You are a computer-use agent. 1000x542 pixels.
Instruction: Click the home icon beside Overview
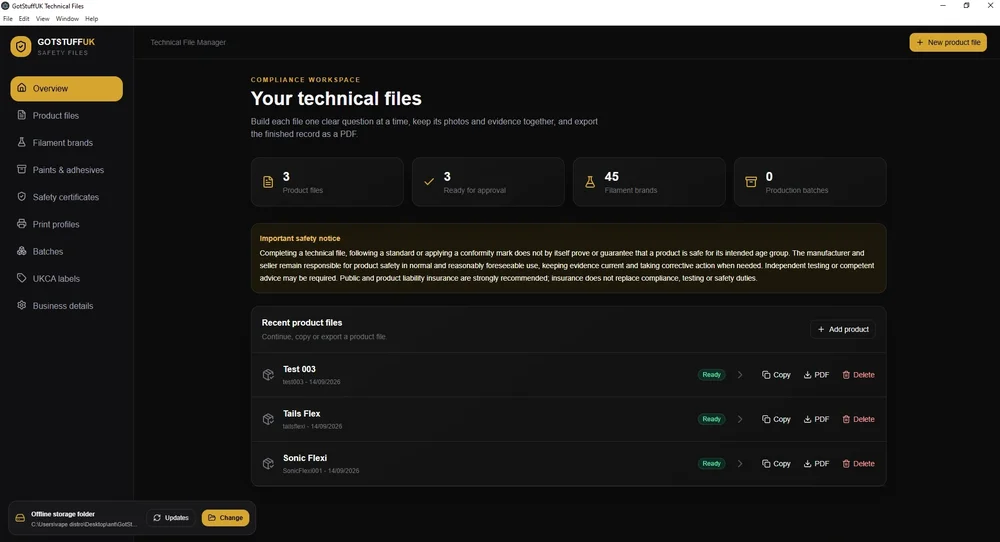[22, 88]
